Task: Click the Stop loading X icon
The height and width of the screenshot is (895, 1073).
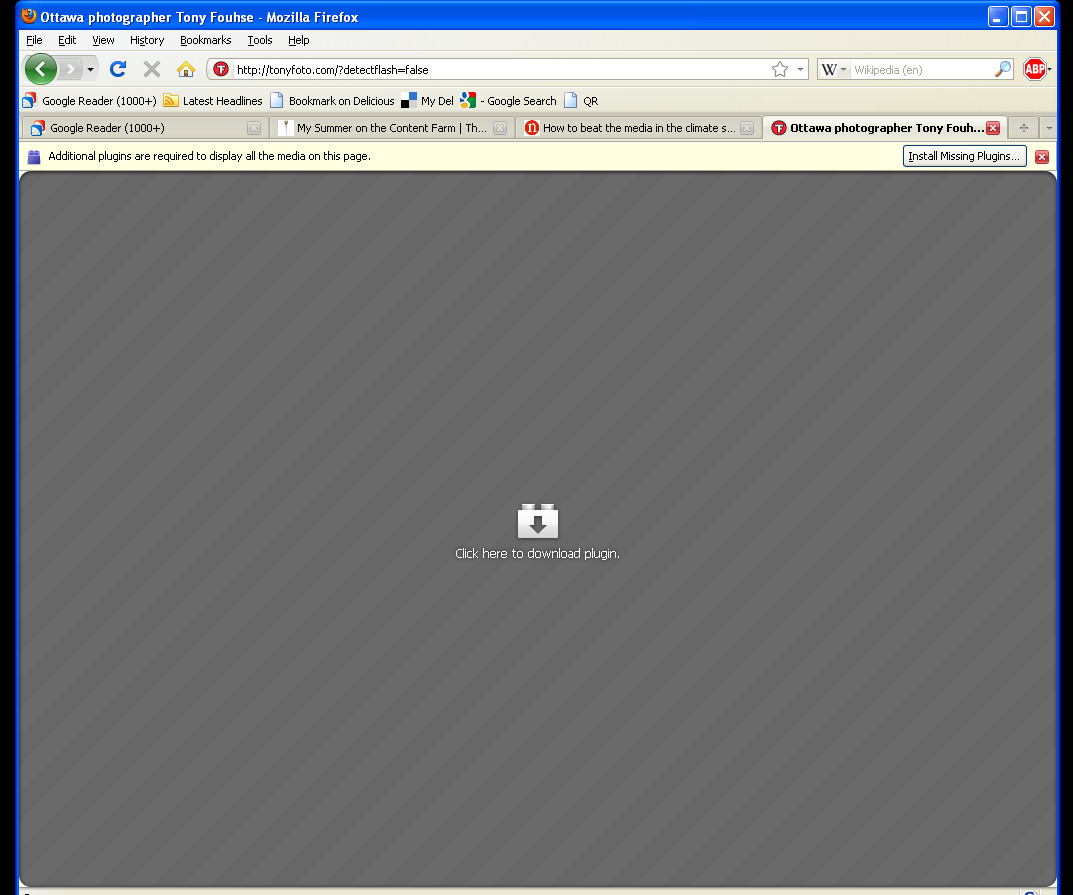Action: [x=152, y=69]
